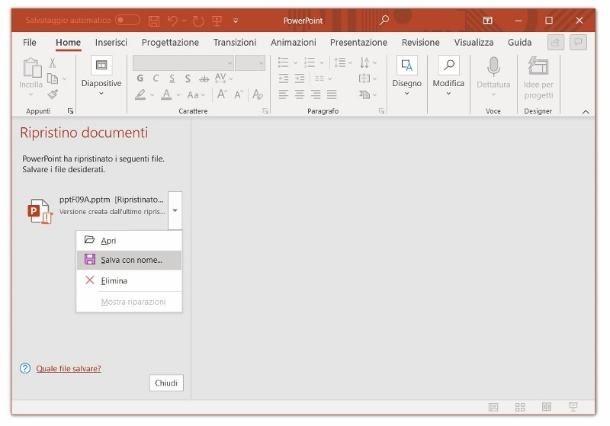Viewport: 610px width, 426px height.
Task: Toggle italic C formatting
Action: point(156,79)
